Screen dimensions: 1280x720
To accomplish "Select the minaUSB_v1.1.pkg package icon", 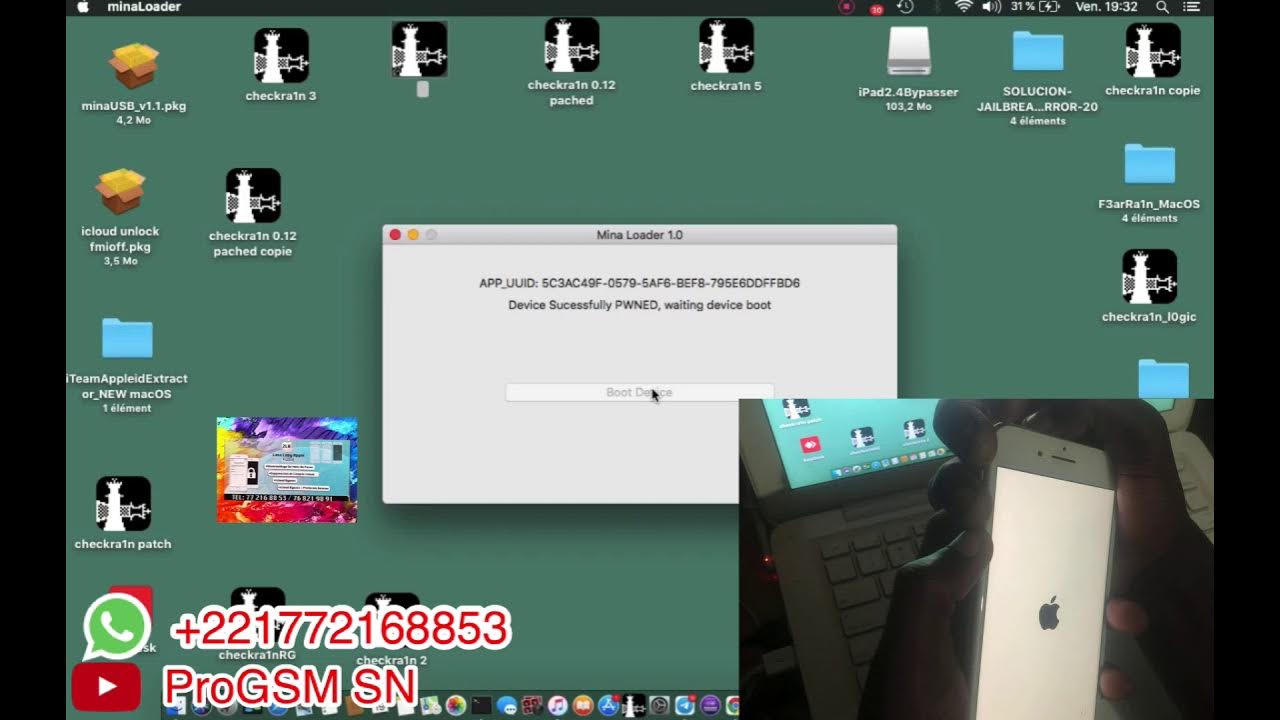I will pyautogui.click(x=133, y=66).
